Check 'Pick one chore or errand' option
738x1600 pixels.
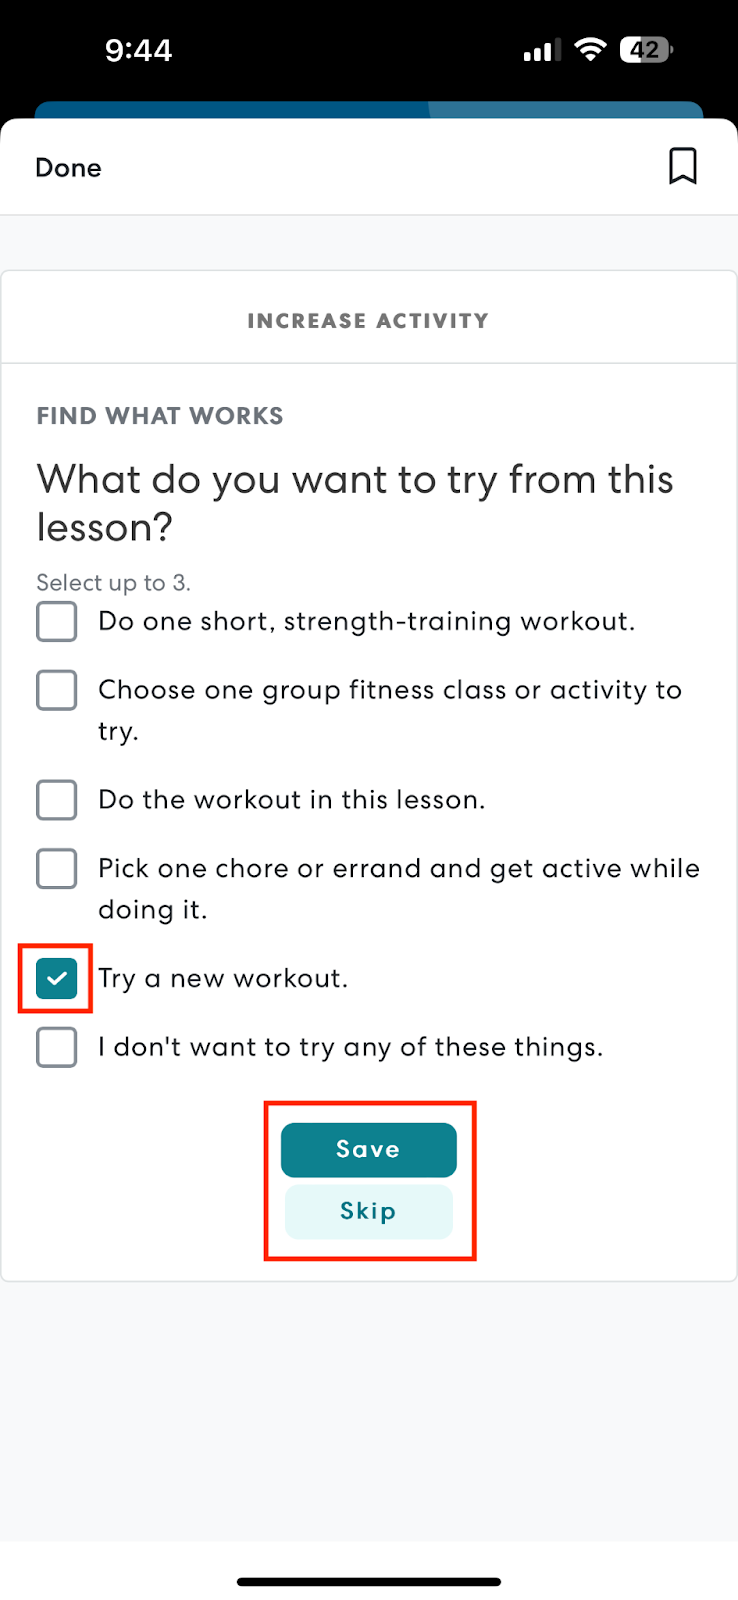pyautogui.click(x=57, y=869)
